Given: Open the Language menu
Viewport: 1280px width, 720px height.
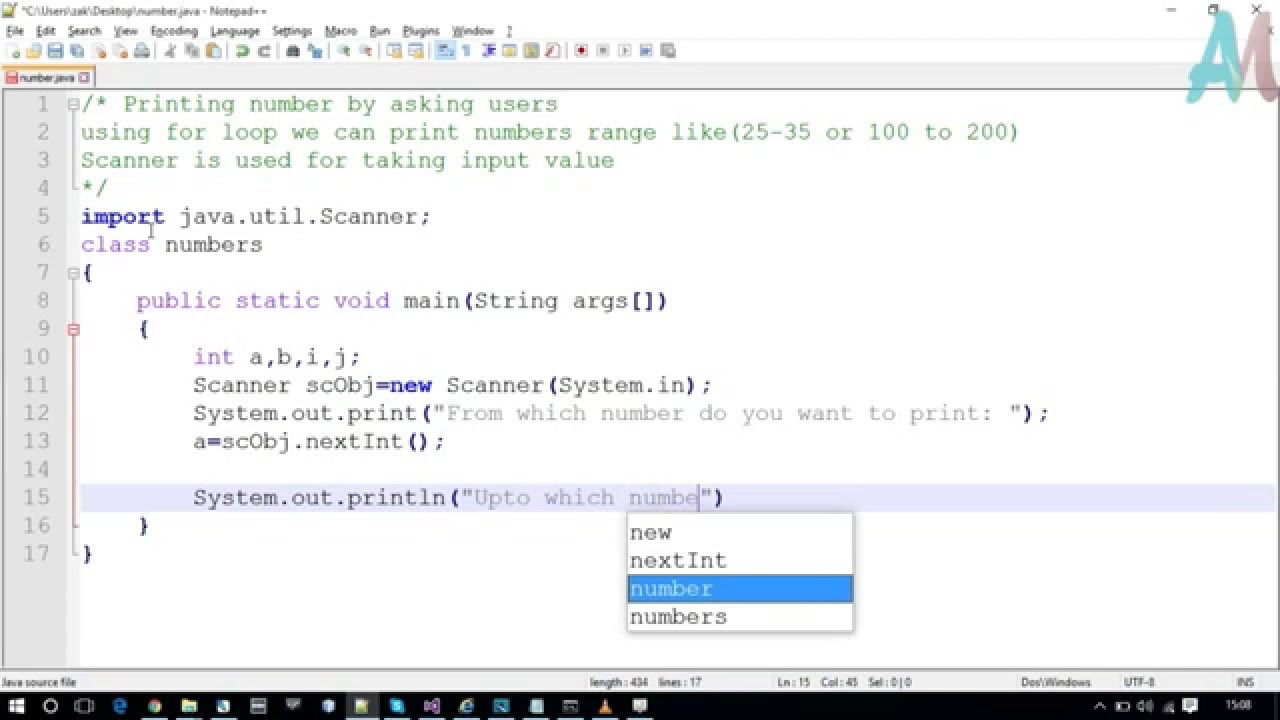Looking at the screenshot, I should point(235,31).
